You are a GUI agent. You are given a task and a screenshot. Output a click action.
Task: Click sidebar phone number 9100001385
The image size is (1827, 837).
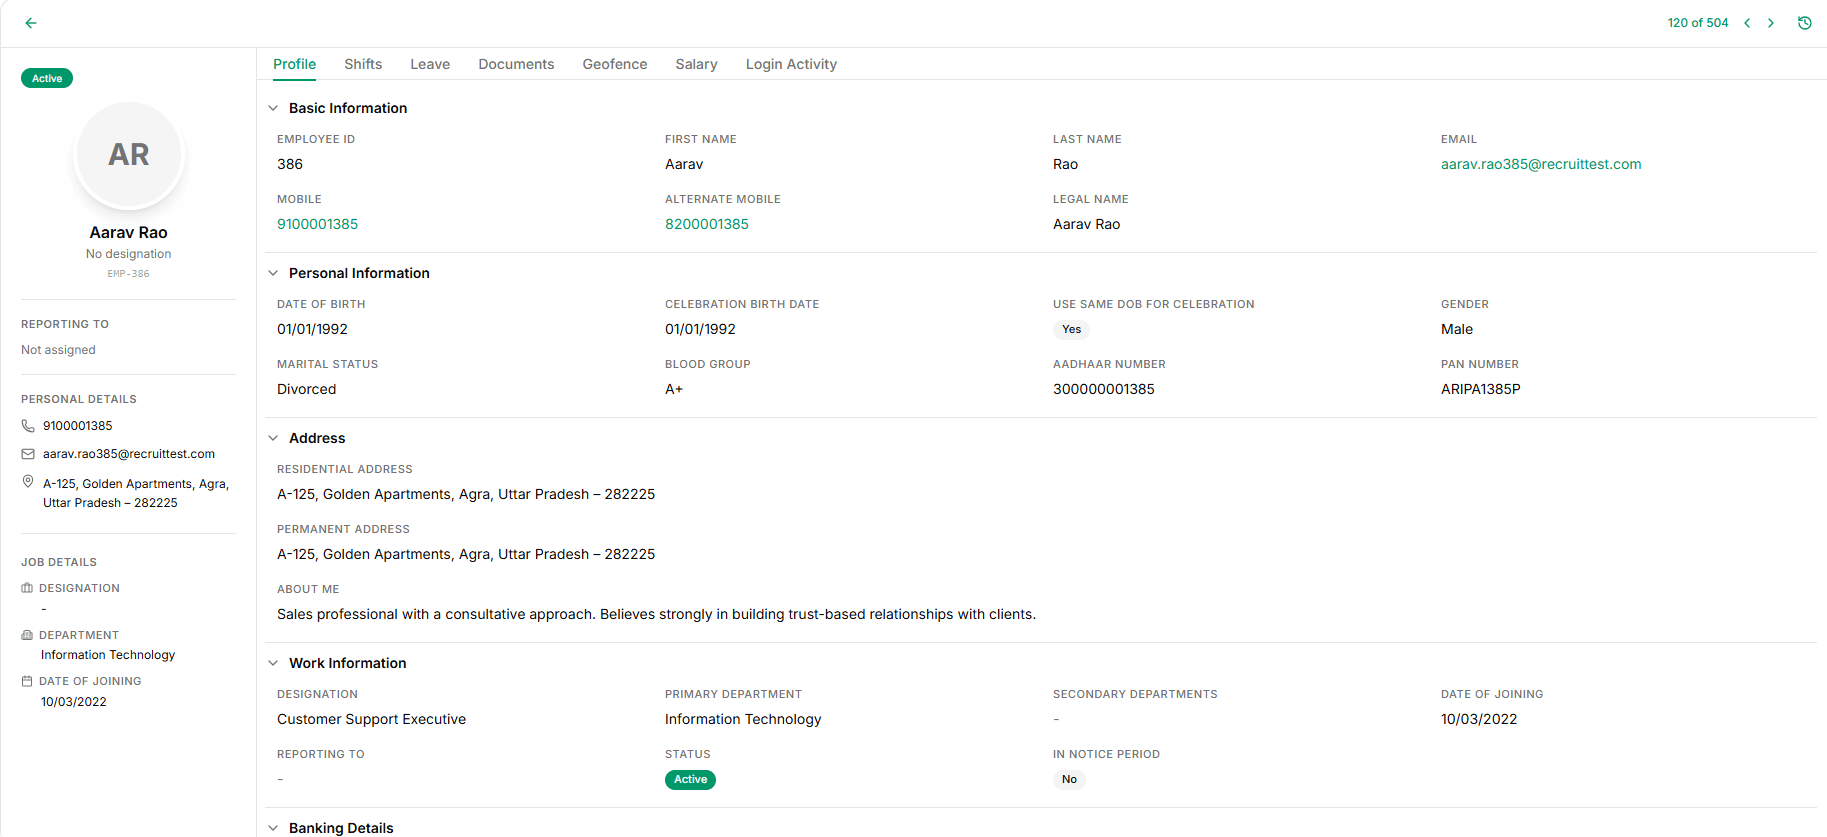pyautogui.click(x=78, y=426)
